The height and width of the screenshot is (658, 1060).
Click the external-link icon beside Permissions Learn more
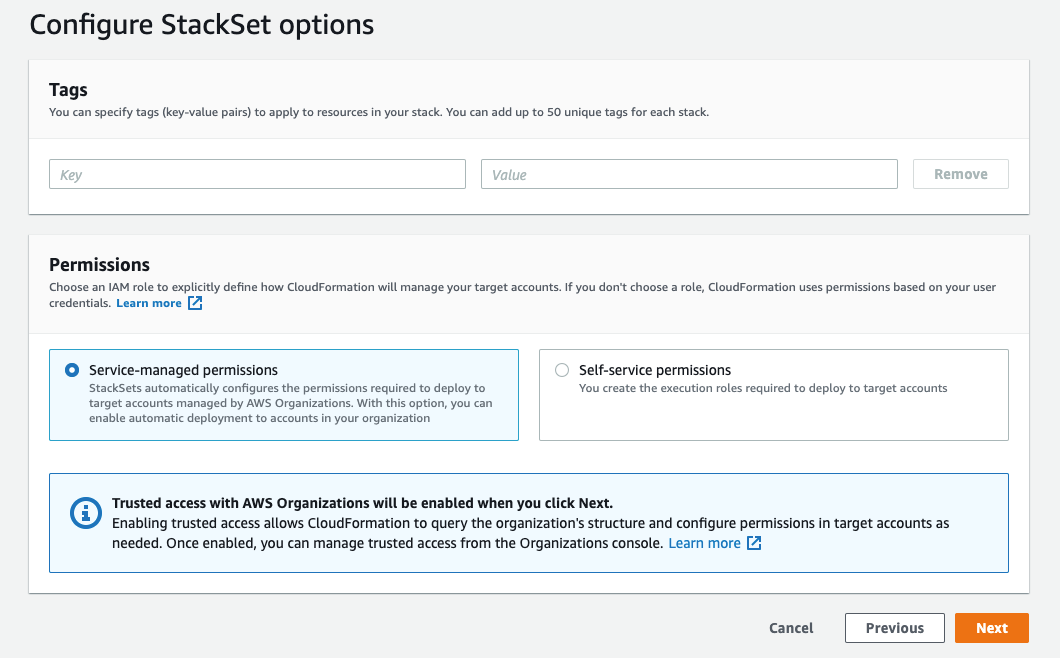[x=195, y=302]
